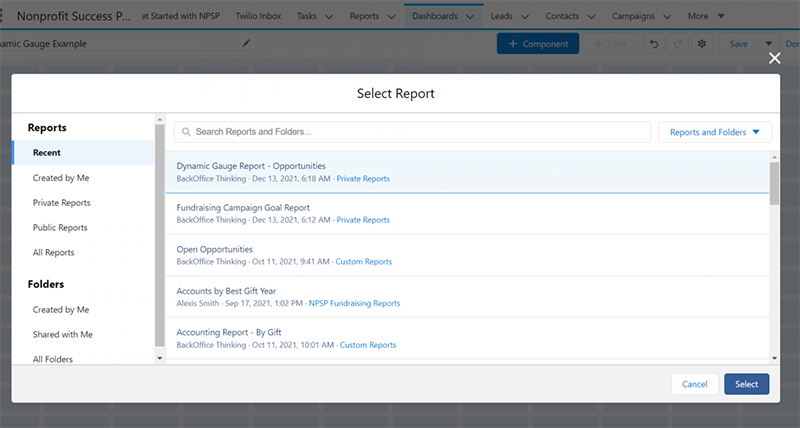Screen dimensions: 800x428
Task: Click the pencil edit icon beside dashboard name
Action: [x=247, y=44]
